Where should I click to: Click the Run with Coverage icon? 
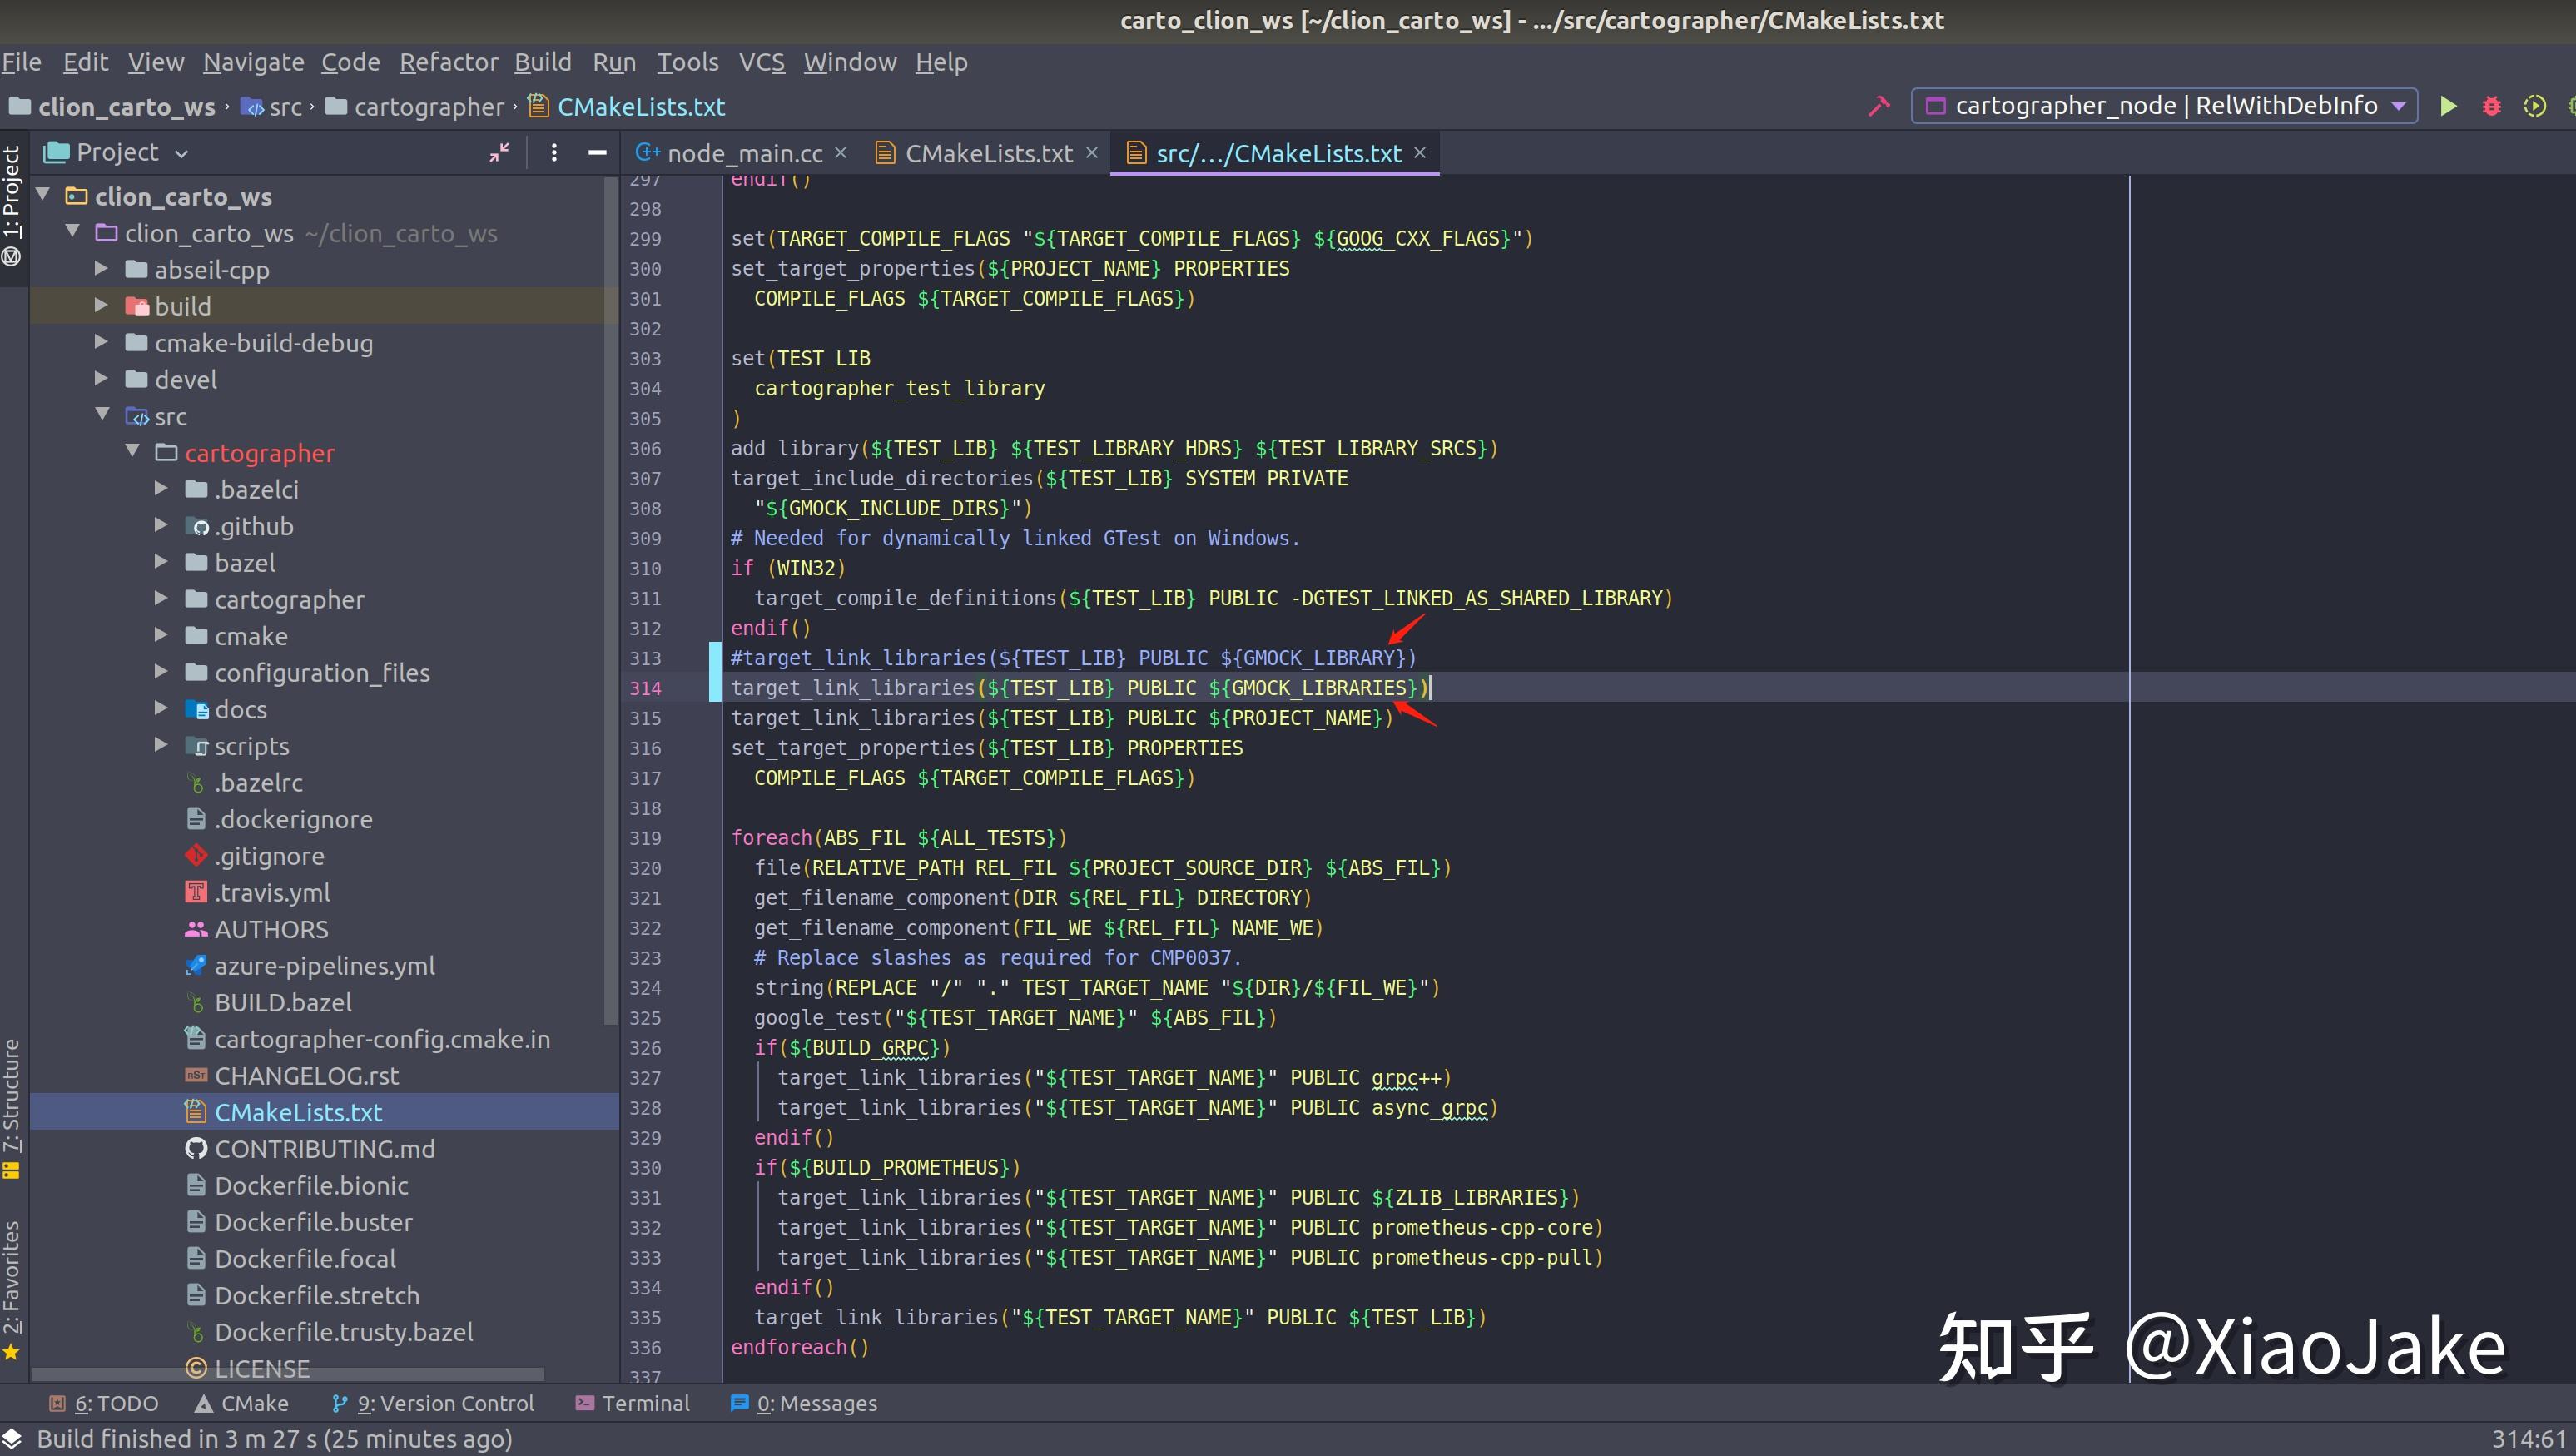pos(2534,106)
